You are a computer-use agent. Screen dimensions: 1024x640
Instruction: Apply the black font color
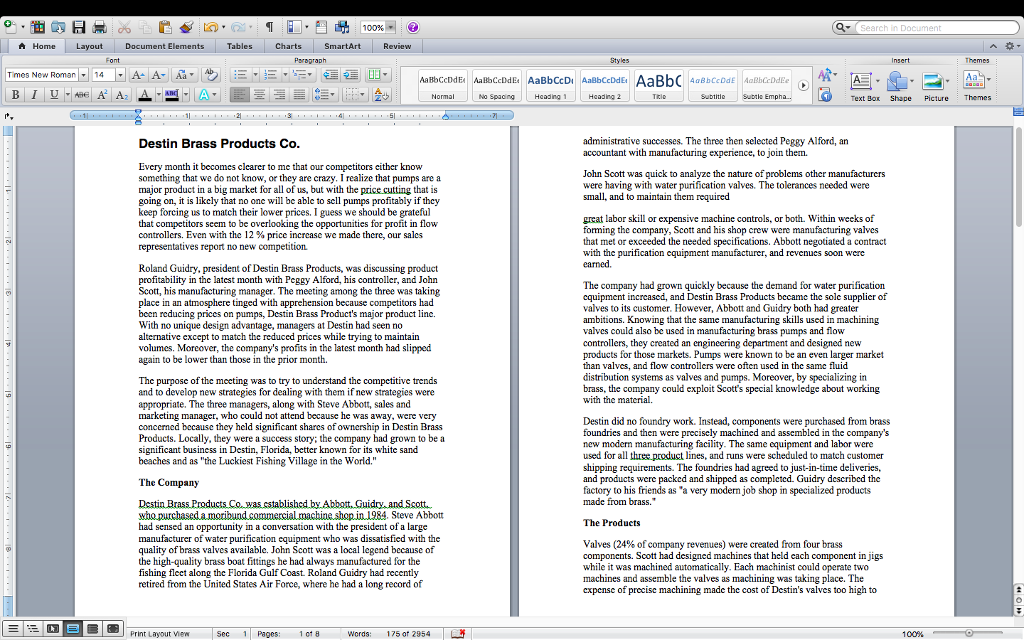pos(145,95)
